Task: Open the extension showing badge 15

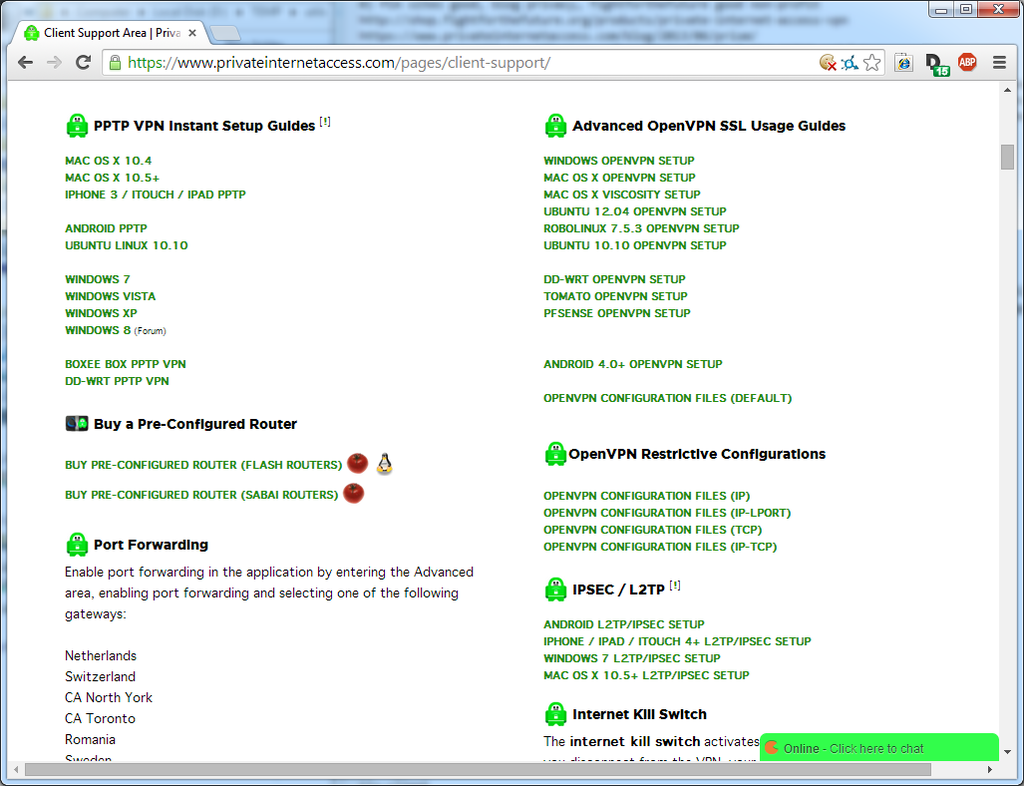Action: tap(937, 64)
